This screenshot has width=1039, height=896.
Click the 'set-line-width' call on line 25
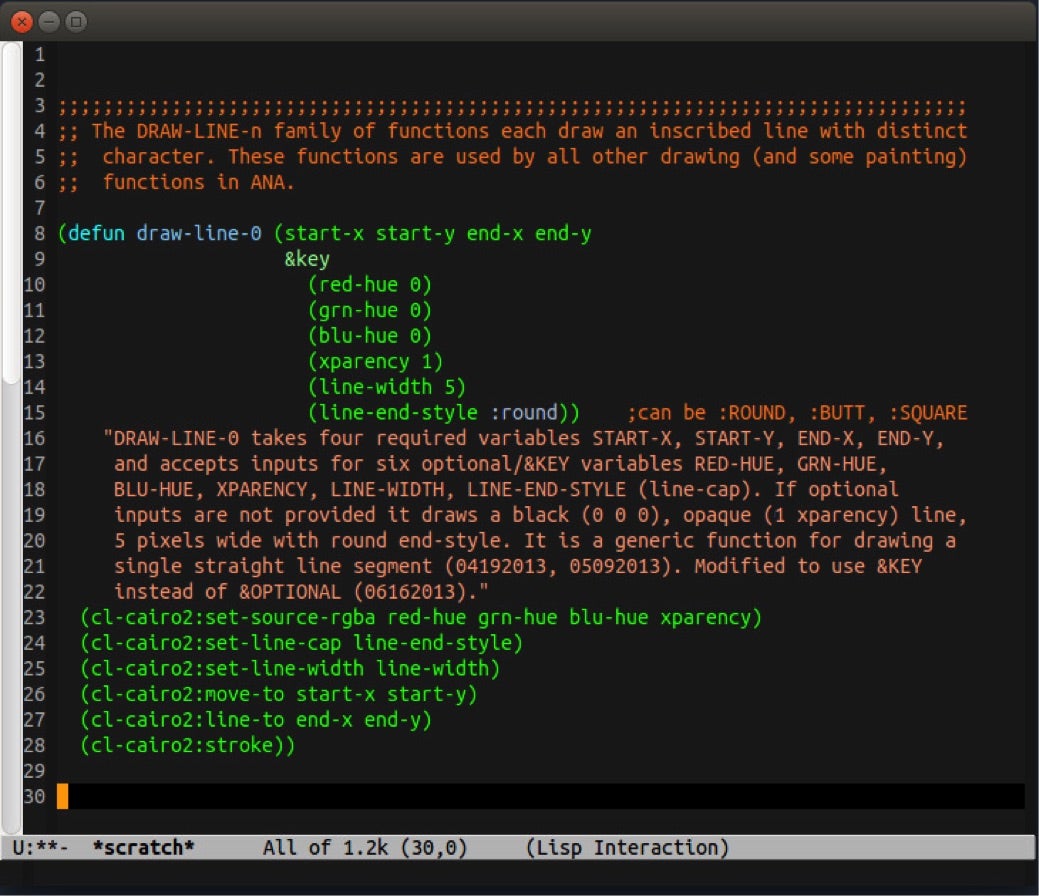coord(284,669)
